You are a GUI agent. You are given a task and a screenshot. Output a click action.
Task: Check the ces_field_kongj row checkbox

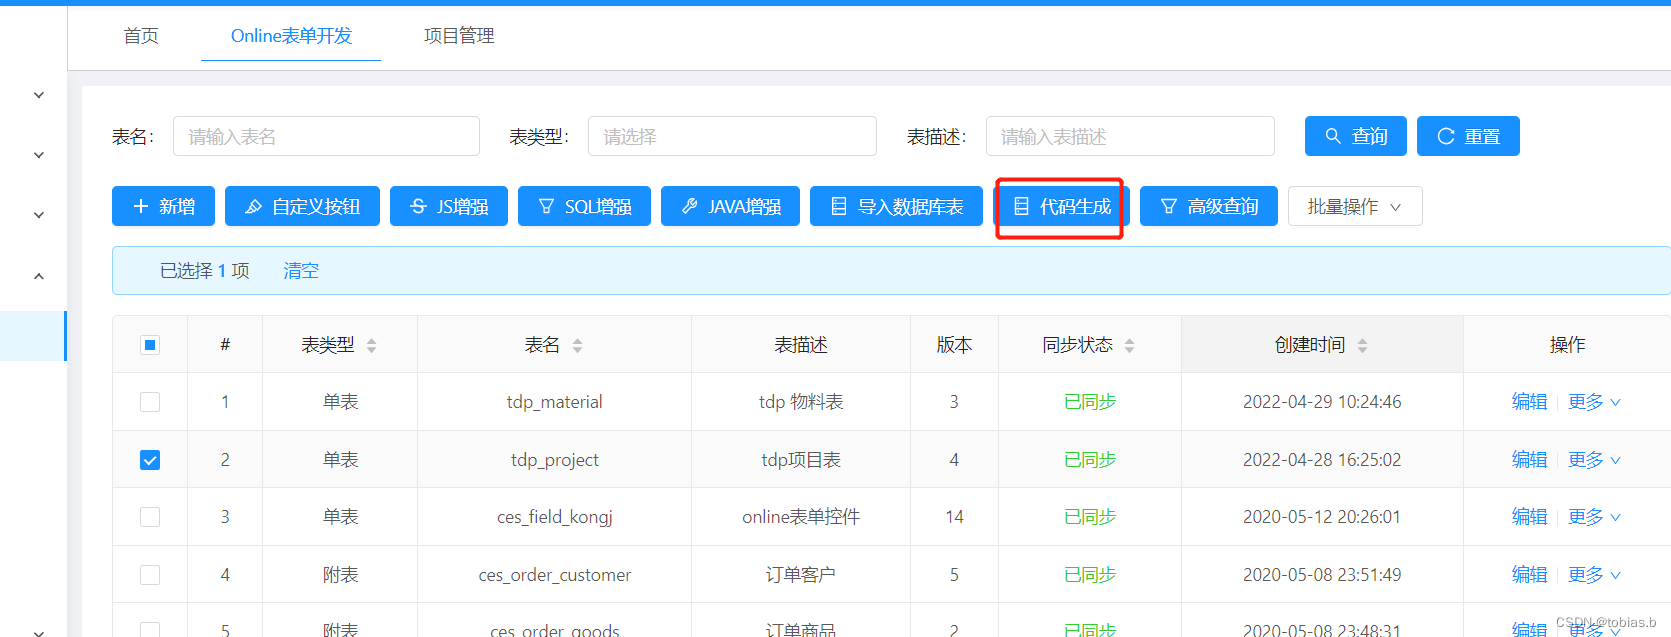point(150,517)
